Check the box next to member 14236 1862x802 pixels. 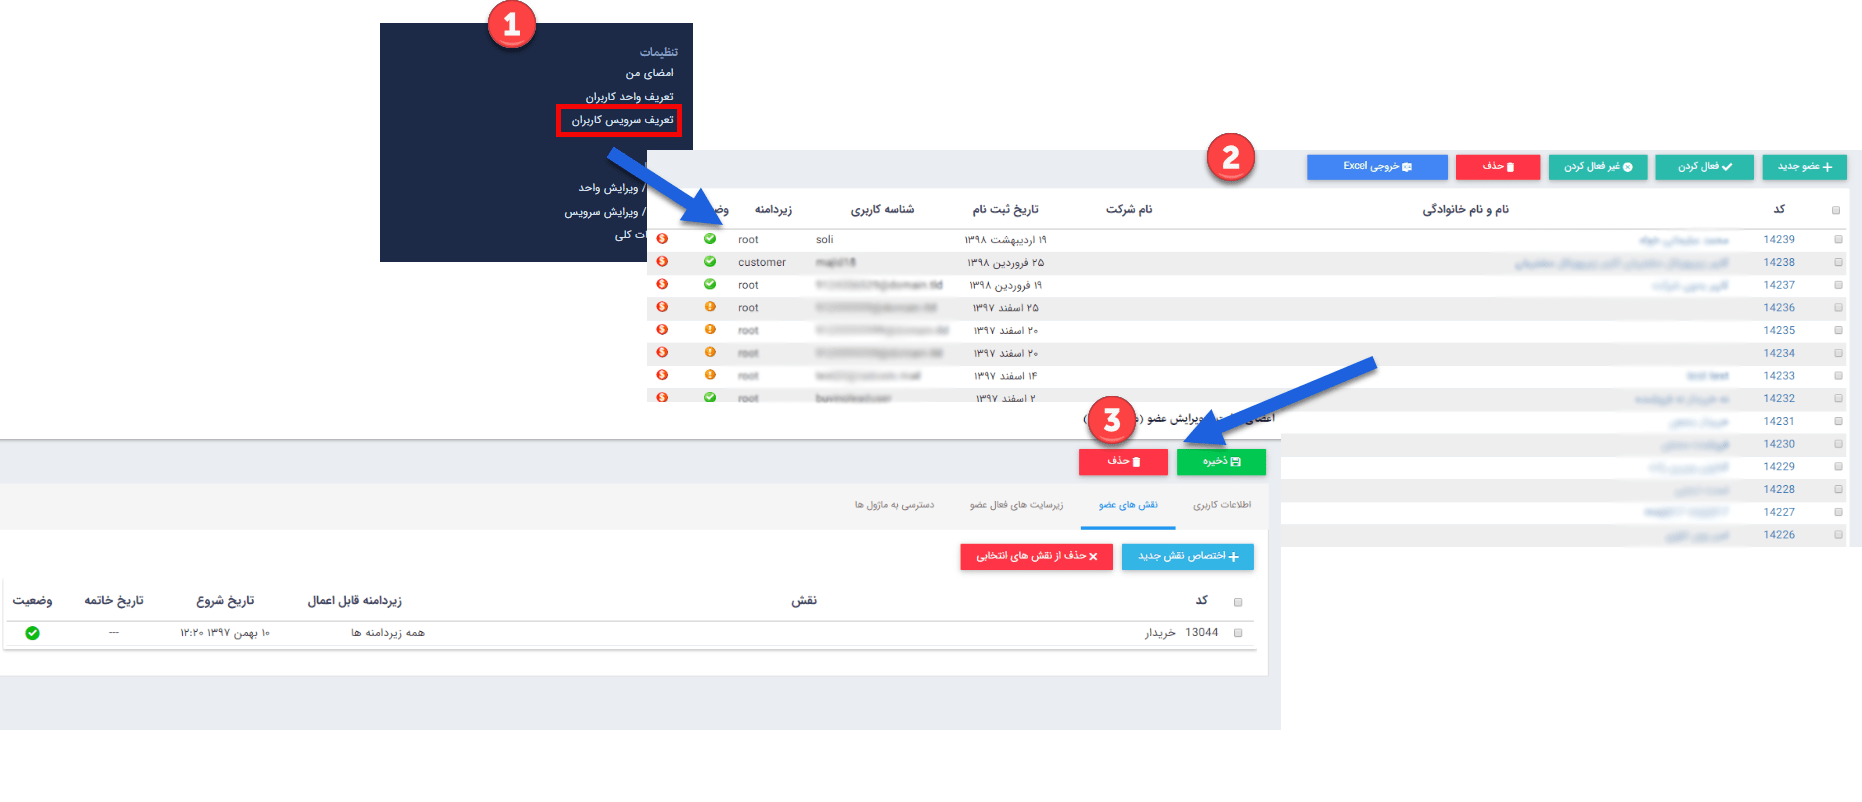coord(1838,308)
